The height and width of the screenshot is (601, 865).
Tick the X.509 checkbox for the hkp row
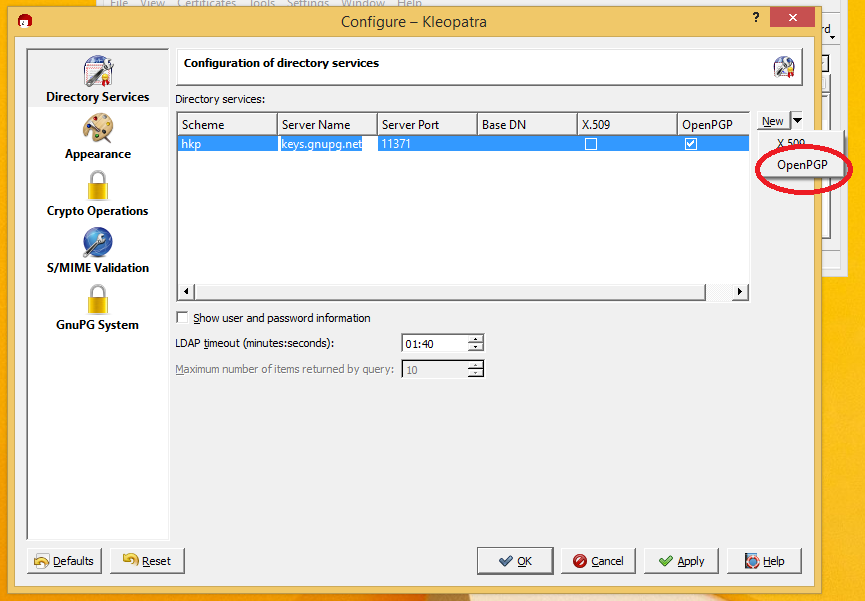pos(591,144)
